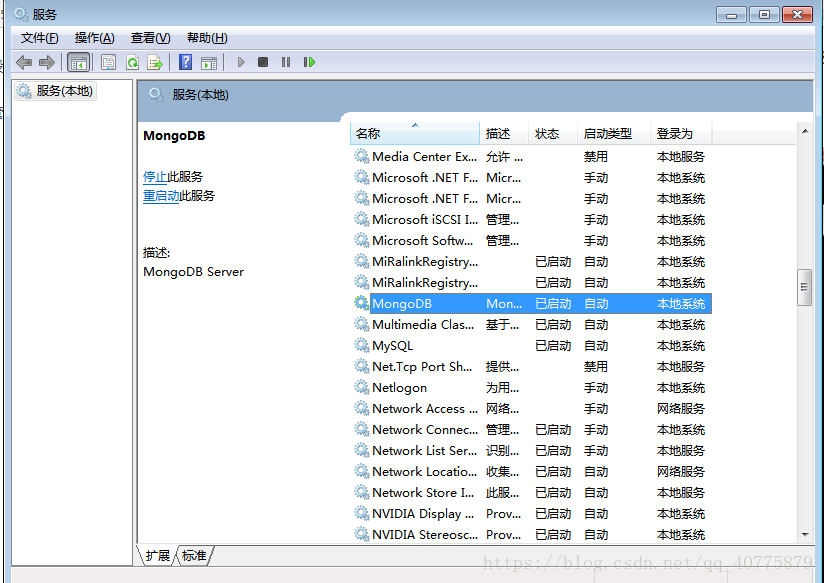Select Media Center Ex... service name
Image resolution: width=824 pixels, height=583 pixels.
coord(425,157)
